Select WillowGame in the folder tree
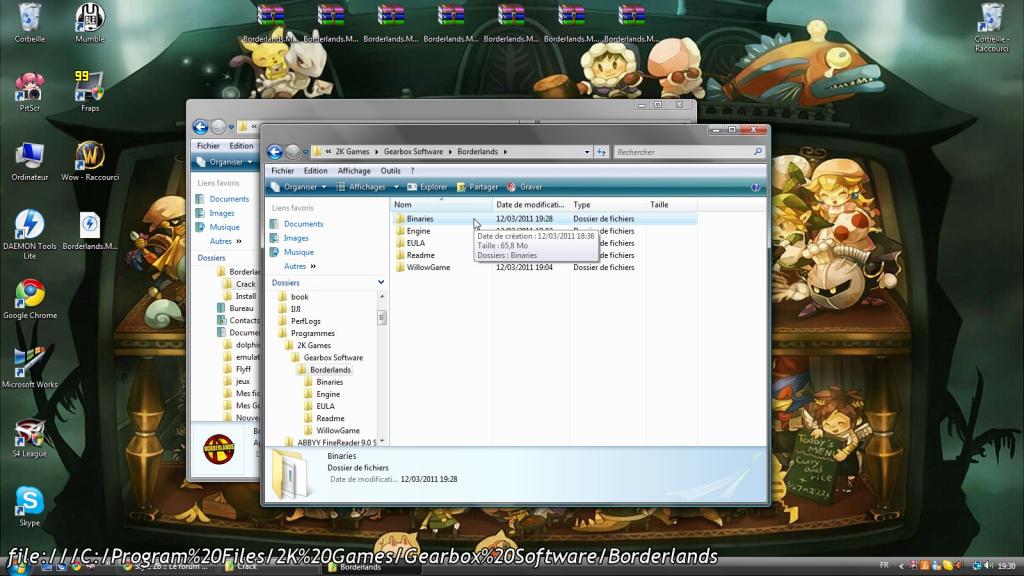 (338, 431)
